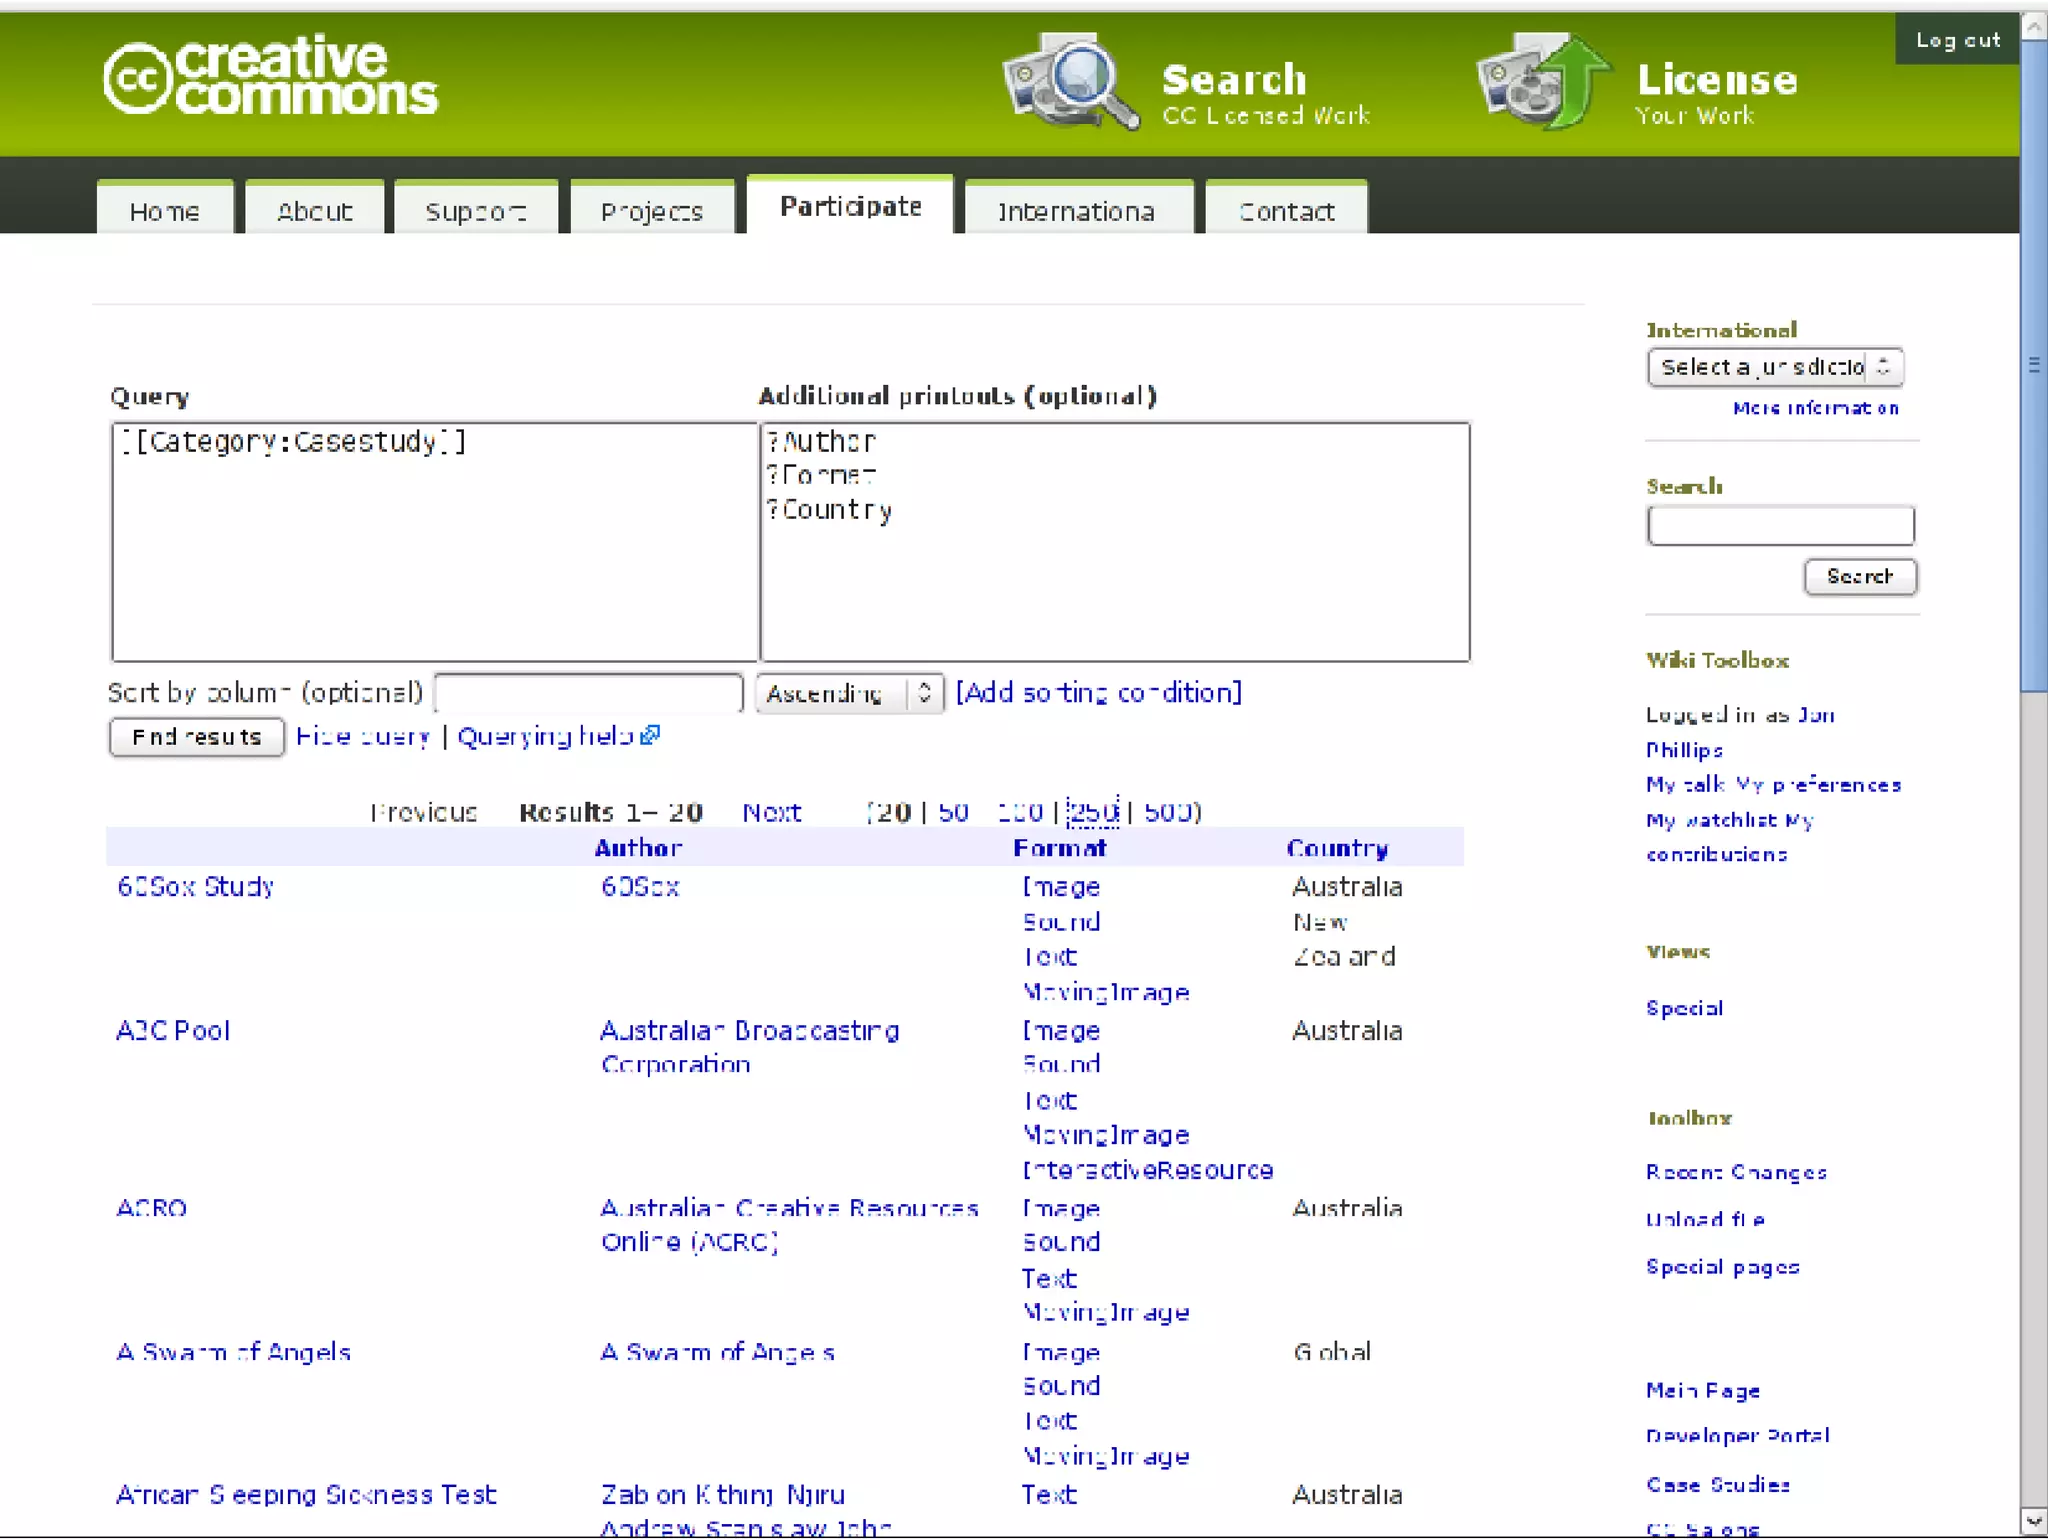The height and width of the screenshot is (1539, 2048).
Task: Open the jurisdiction selection dropdown
Action: coord(1774,367)
